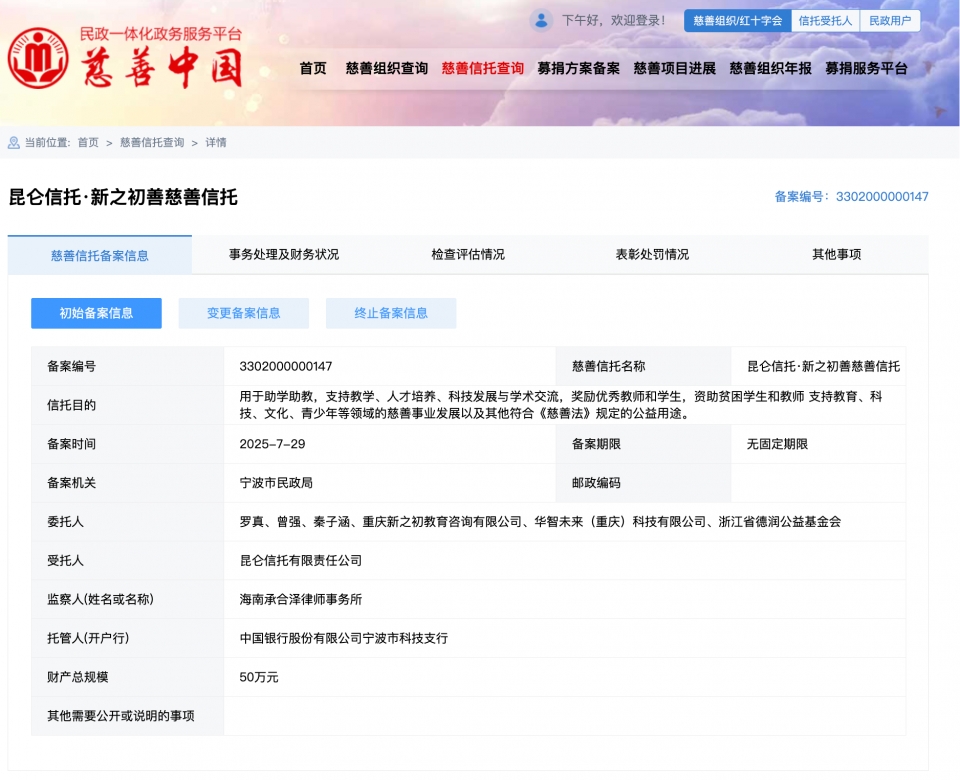Click the 变更备案信息 button
The height and width of the screenshot is (780, 960).
click(x=244, y=313)
